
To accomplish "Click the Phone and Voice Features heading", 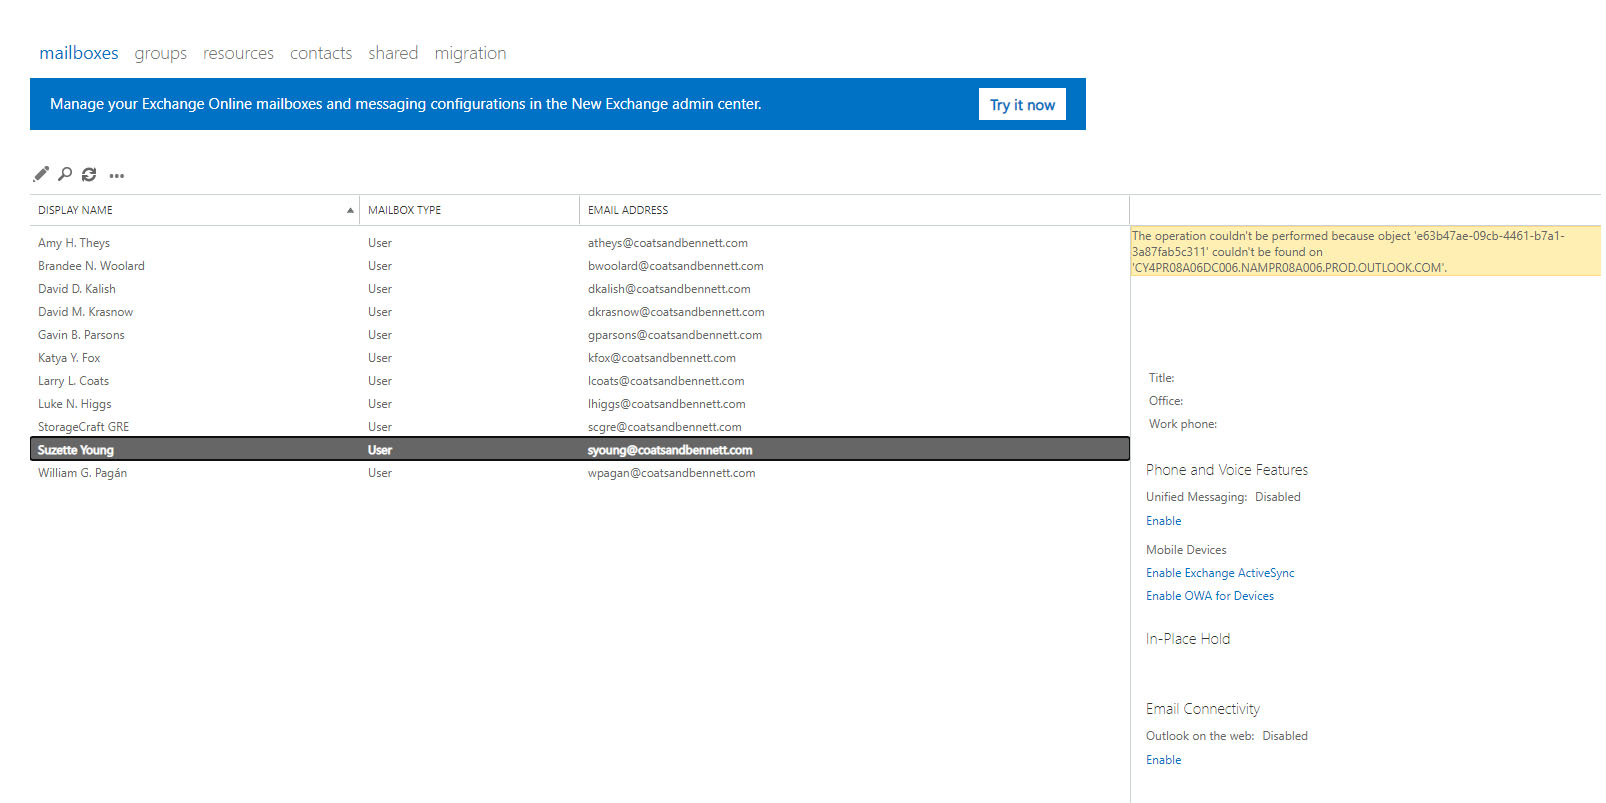I will pos(1227,470).
